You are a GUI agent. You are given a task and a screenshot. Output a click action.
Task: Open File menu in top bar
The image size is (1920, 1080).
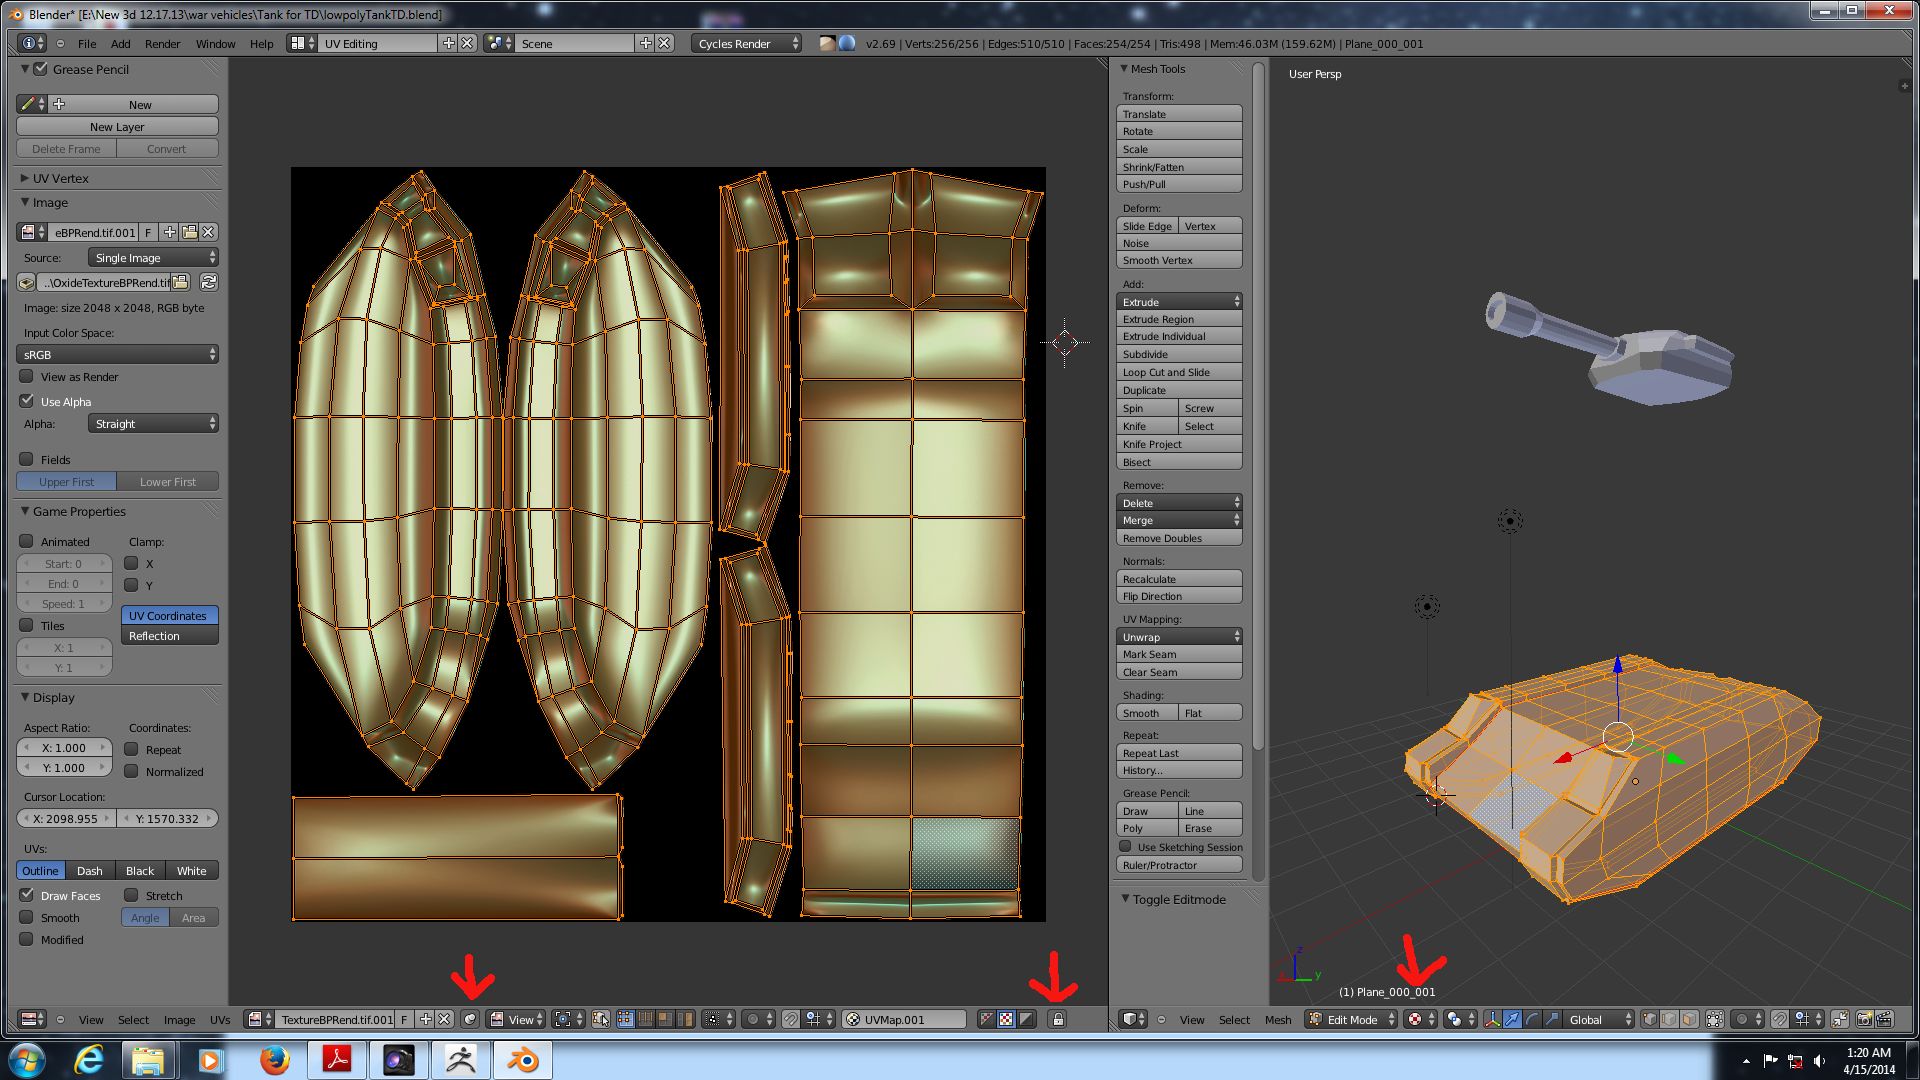(x=87, y=44)
